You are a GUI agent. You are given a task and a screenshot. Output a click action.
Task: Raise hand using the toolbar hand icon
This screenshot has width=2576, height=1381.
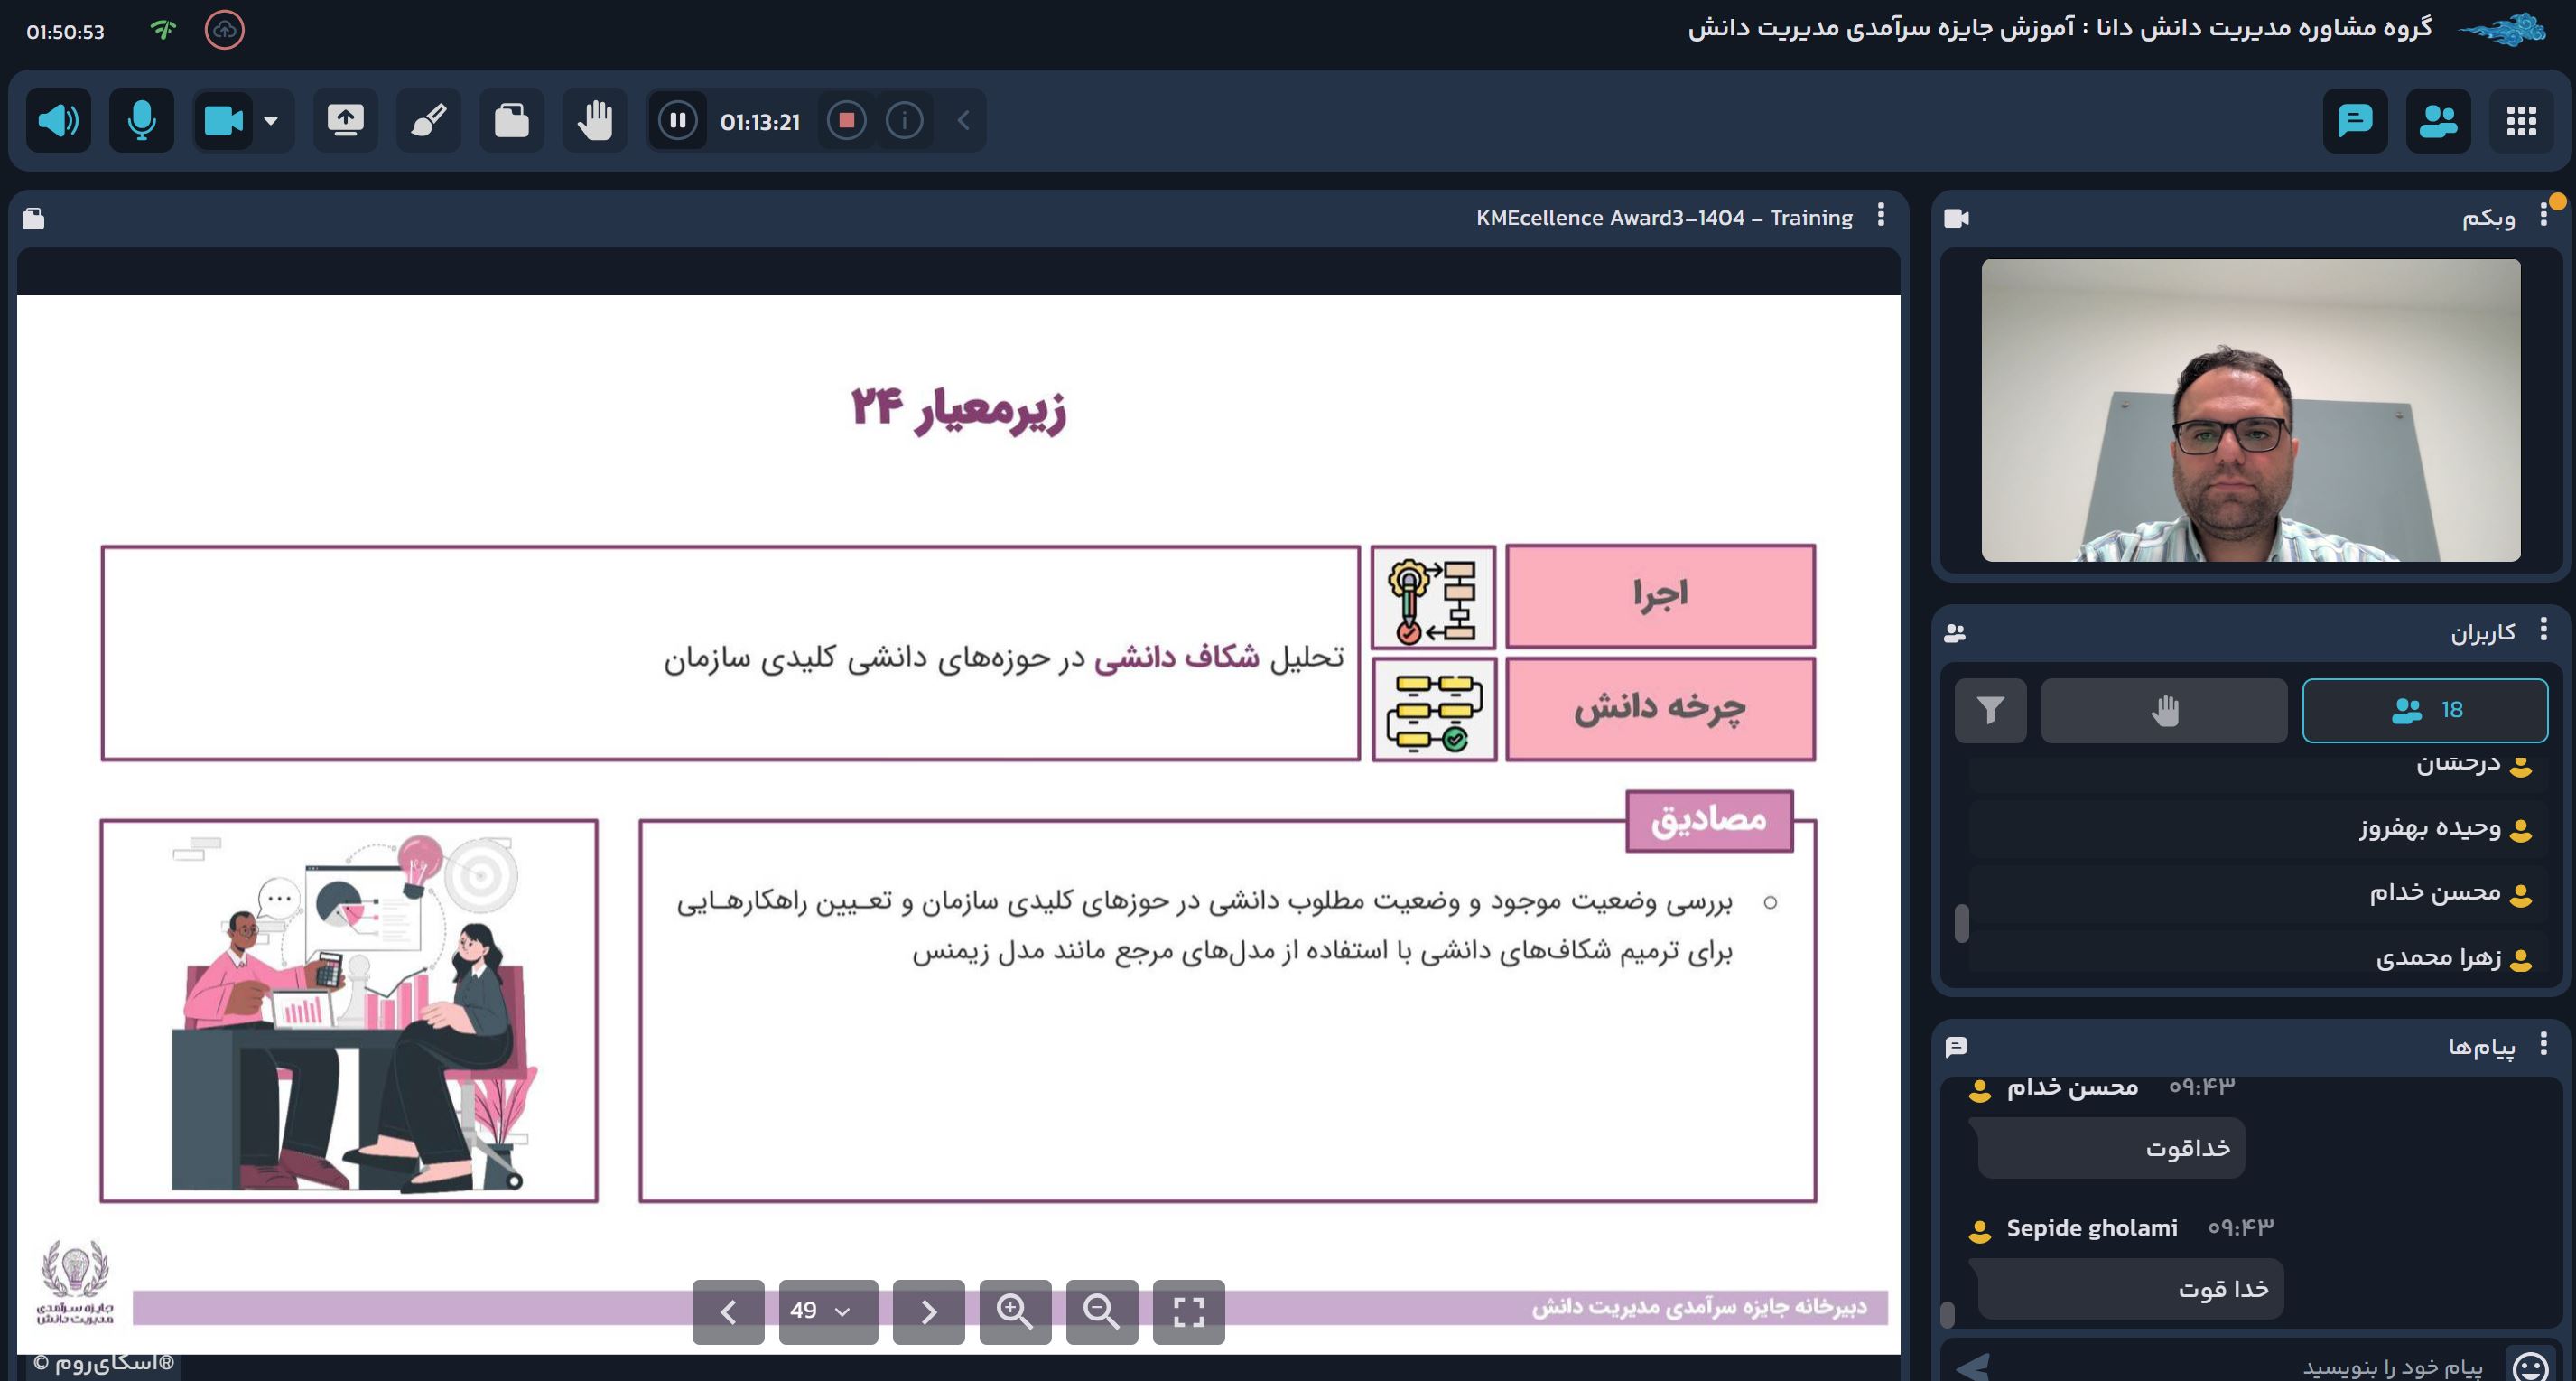click(x=594, y=121)
